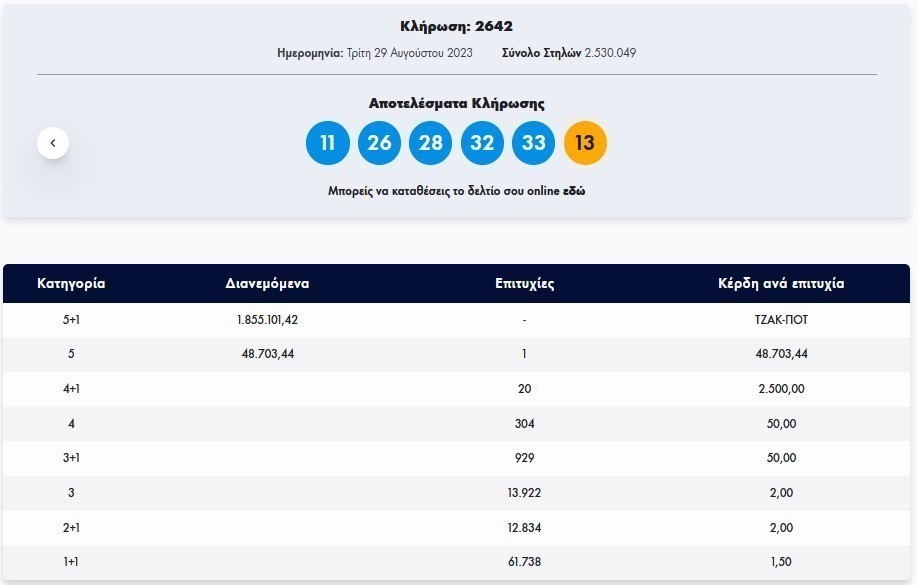The image size is (918, 585).
Task: Select the 5+1 category row label
Action: click(71, 320)
